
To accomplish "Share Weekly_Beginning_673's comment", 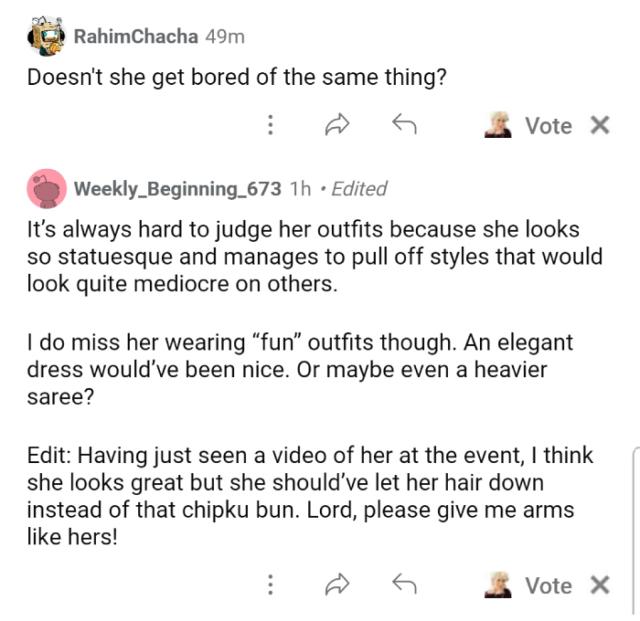I will point(336,586).
